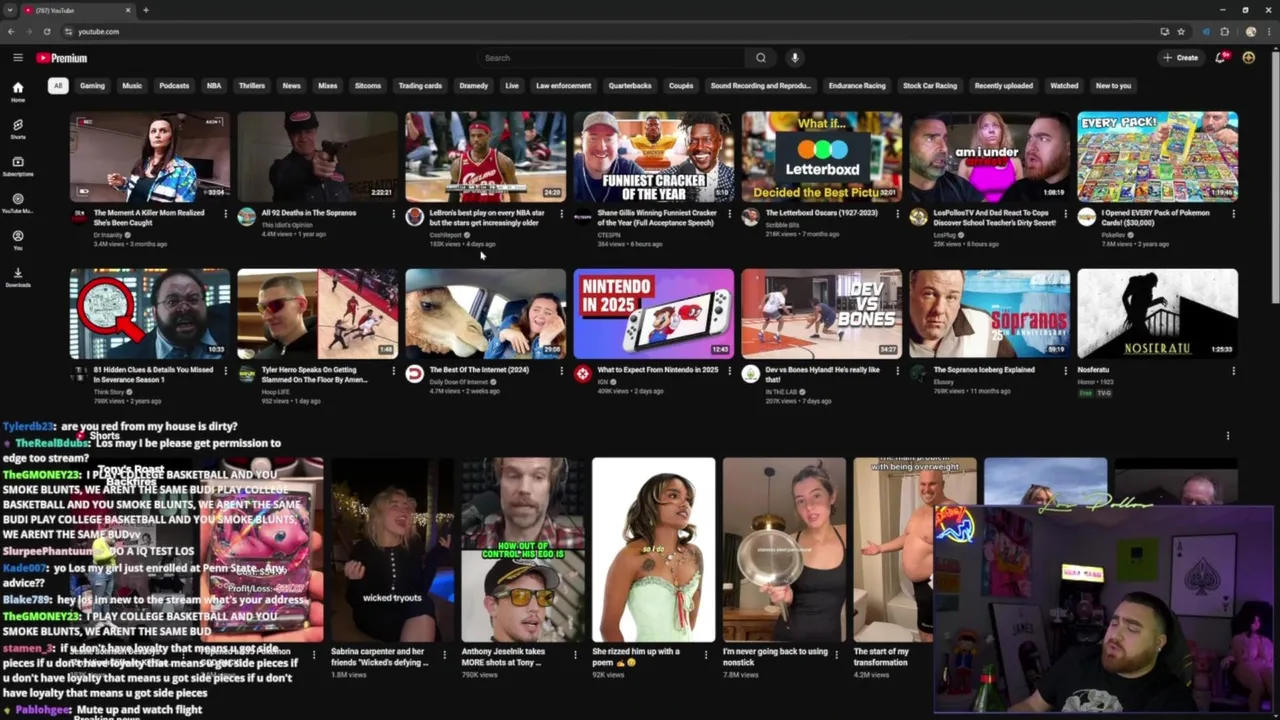
Task: Bookmark this page with the star icon
Action: (x=1181, y=31)
